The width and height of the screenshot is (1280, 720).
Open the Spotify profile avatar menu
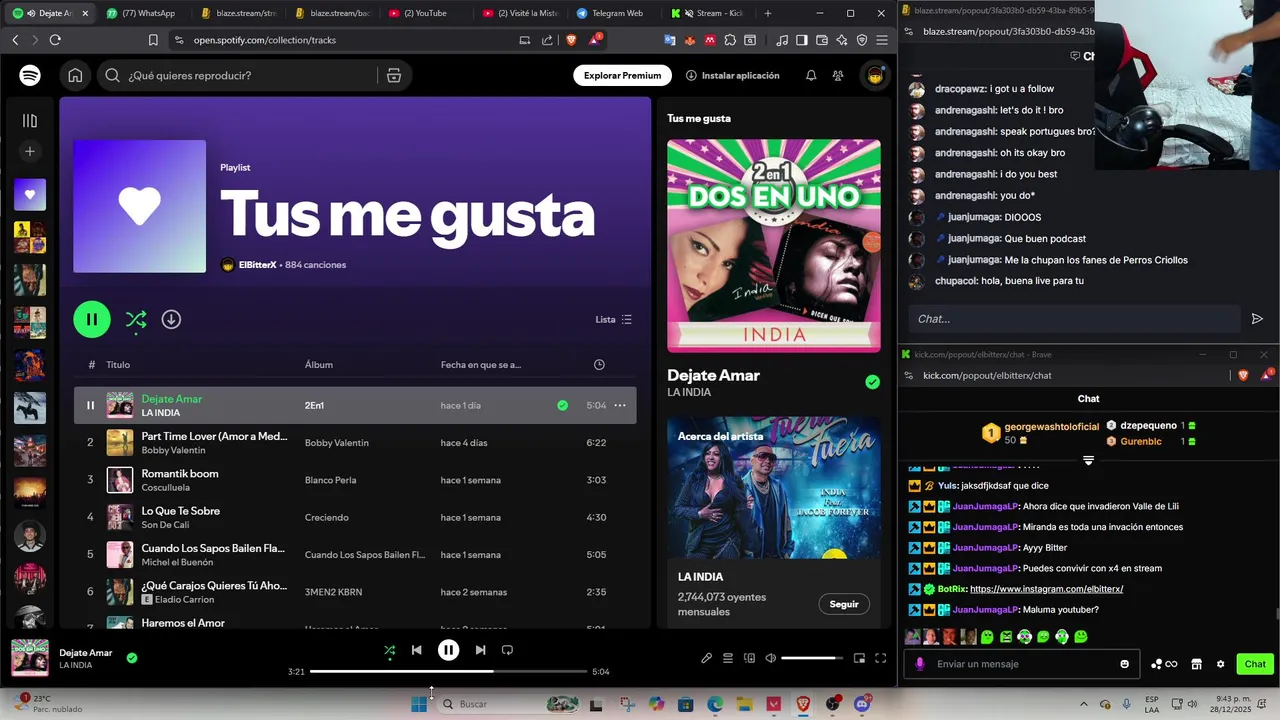point(875,75)
